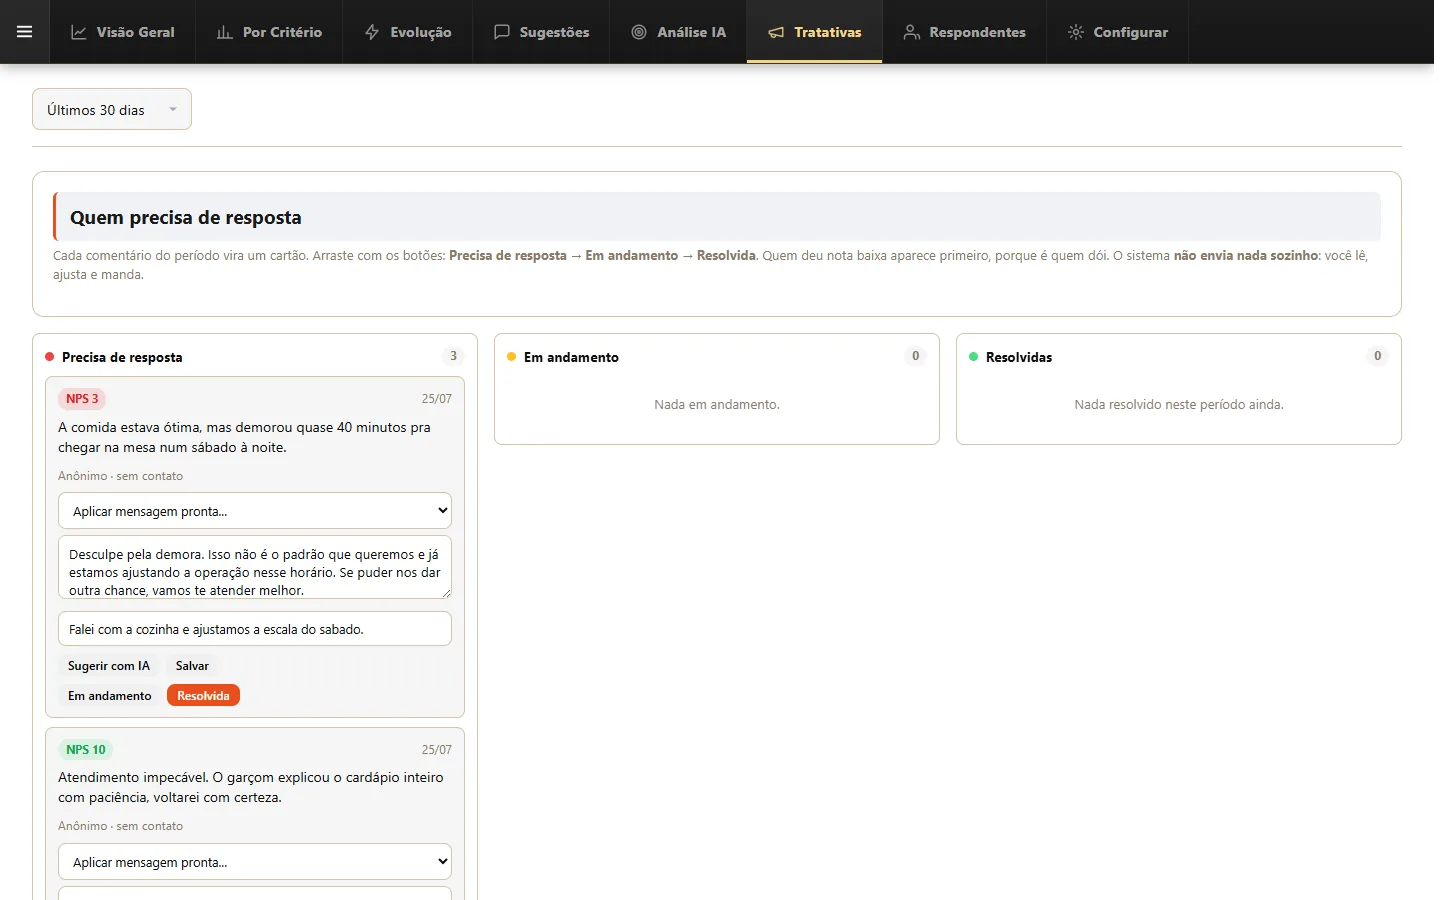This screenshot has width=1440, height=900.
Task: Click the Evolução lightning icon
Action: [x=372, y=32]
